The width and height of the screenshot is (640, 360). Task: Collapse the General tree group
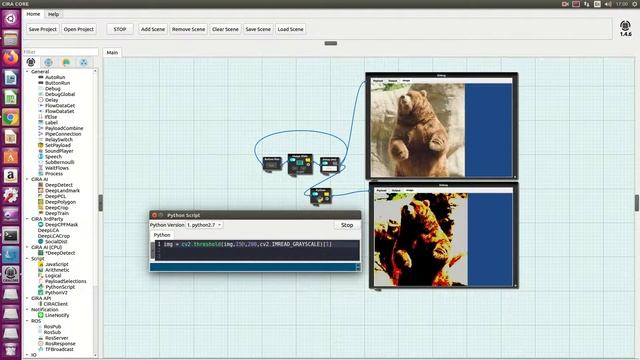point(27,71)
